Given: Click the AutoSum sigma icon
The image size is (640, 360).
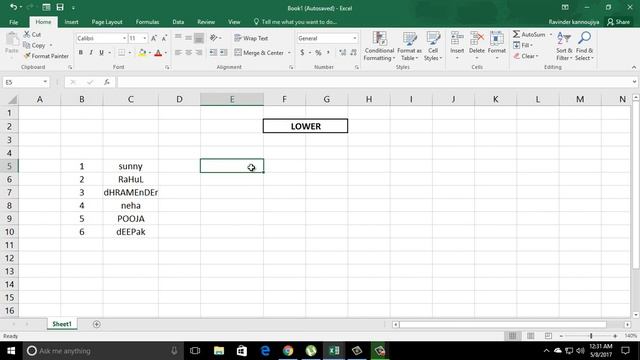Looking at the screenshot, I should (516, 34).
